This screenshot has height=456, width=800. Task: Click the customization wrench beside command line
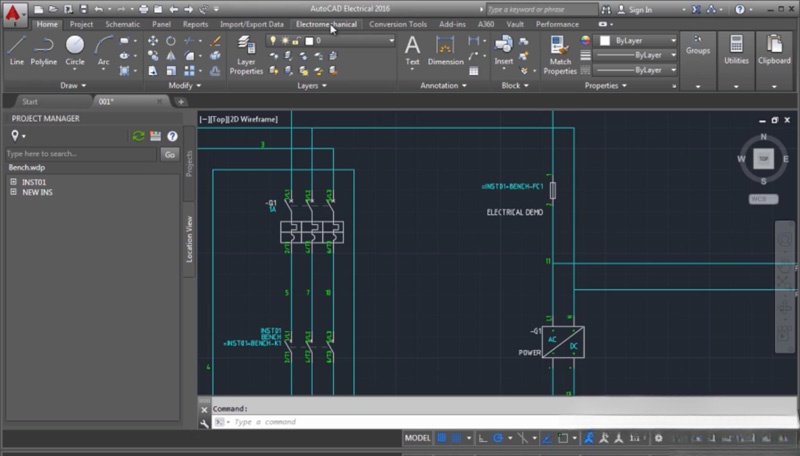pyautogui.click(x=204, y=422)
